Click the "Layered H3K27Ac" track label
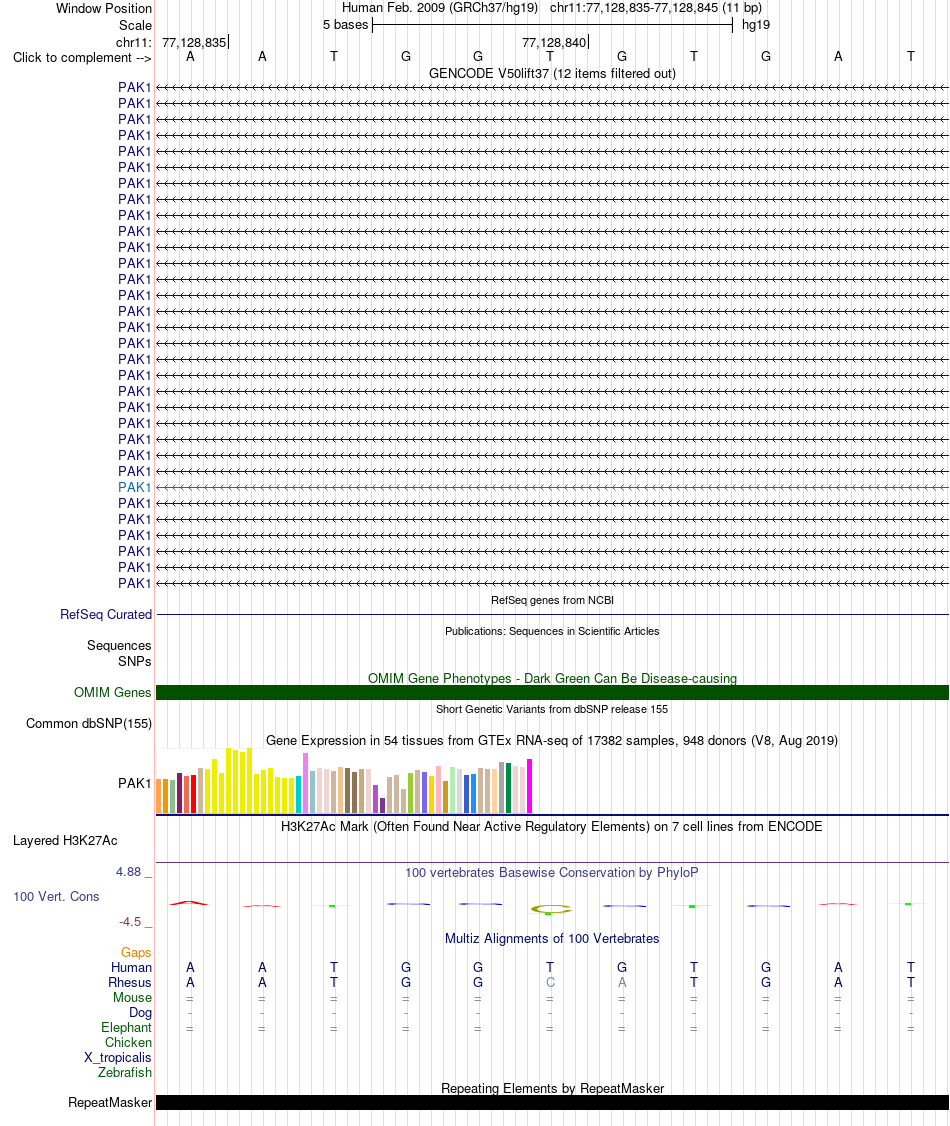The image size is (950, 1126). pos(65,841)
